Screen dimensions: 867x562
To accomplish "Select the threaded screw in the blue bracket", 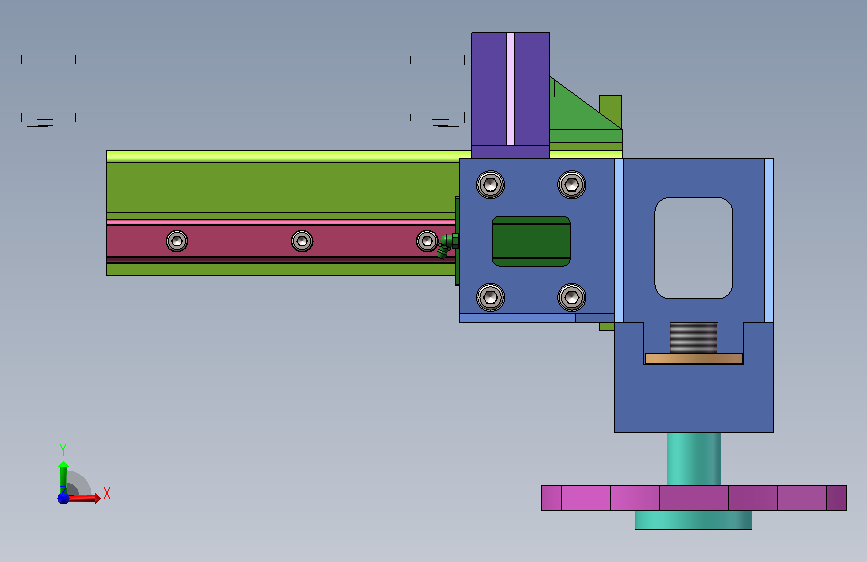I will (x=693, y=337).
